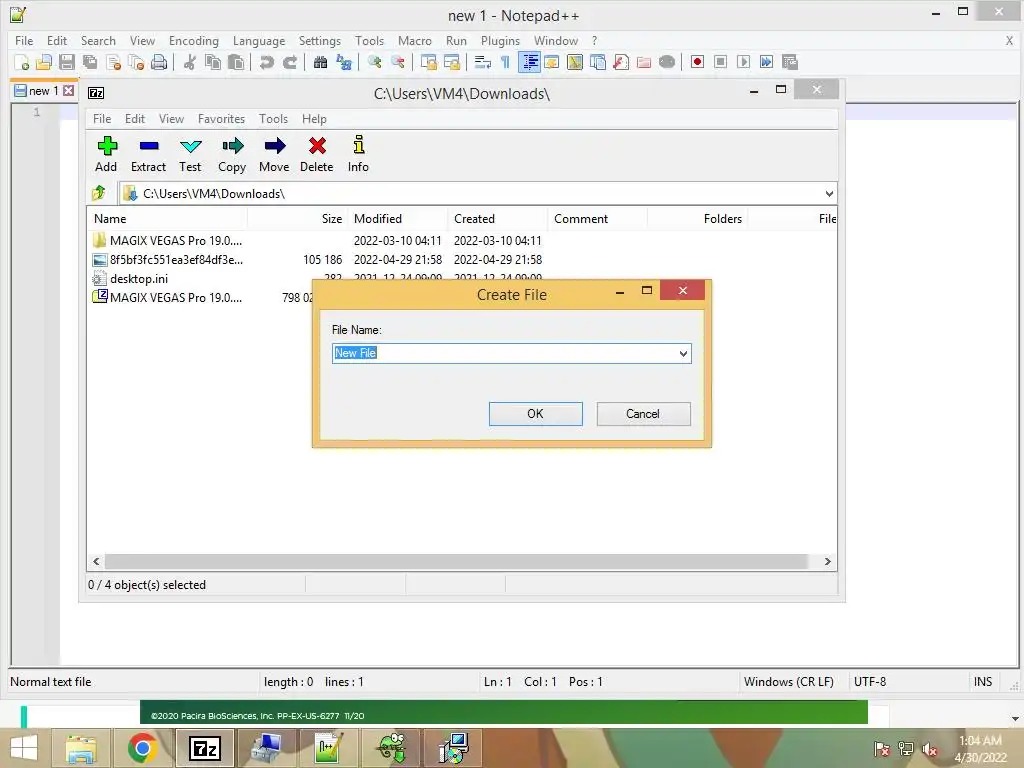This screenshot has width=1024, height=768.
Task: Click the Zoom In icon in Notepad++
Action: pyautogui.click(x=374, y=62)
